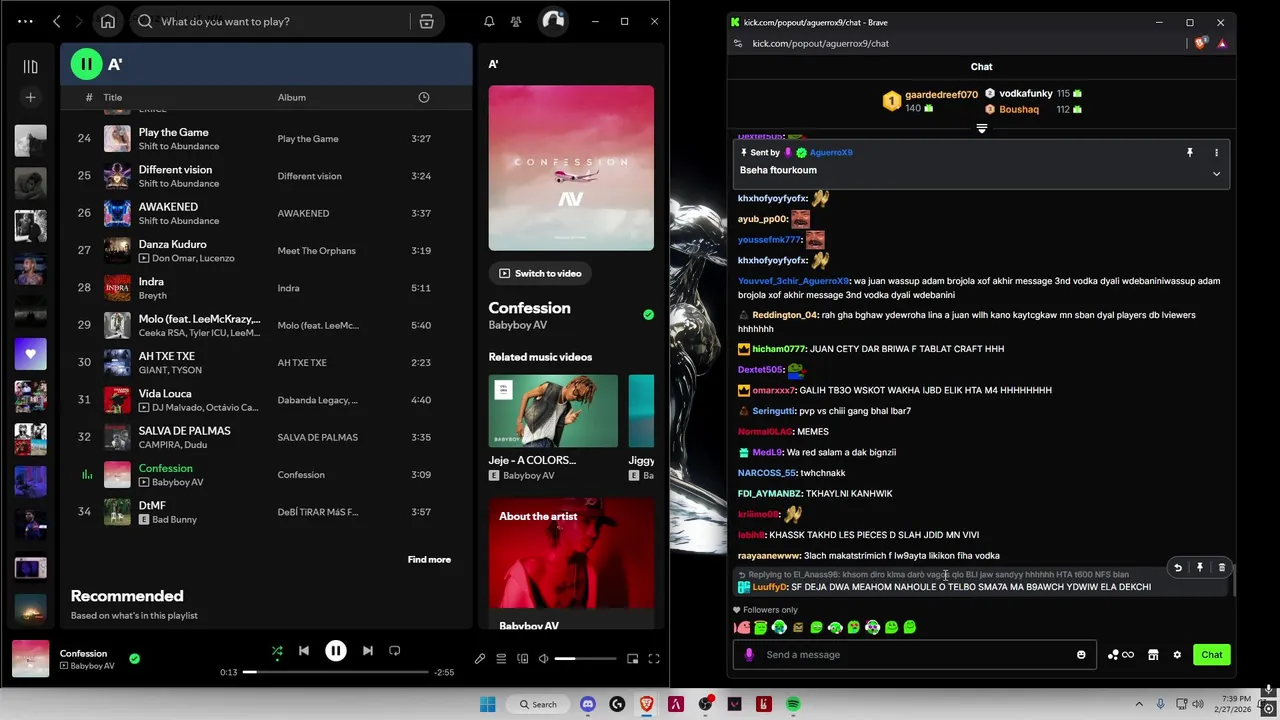Screen dimensions: 1280x720
Task: Skip to previous track
Action: tap(304, 651)
